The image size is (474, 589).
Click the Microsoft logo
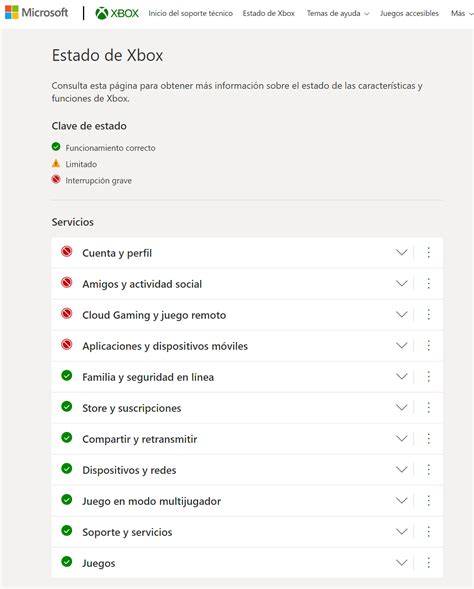[x=36, y=13]
